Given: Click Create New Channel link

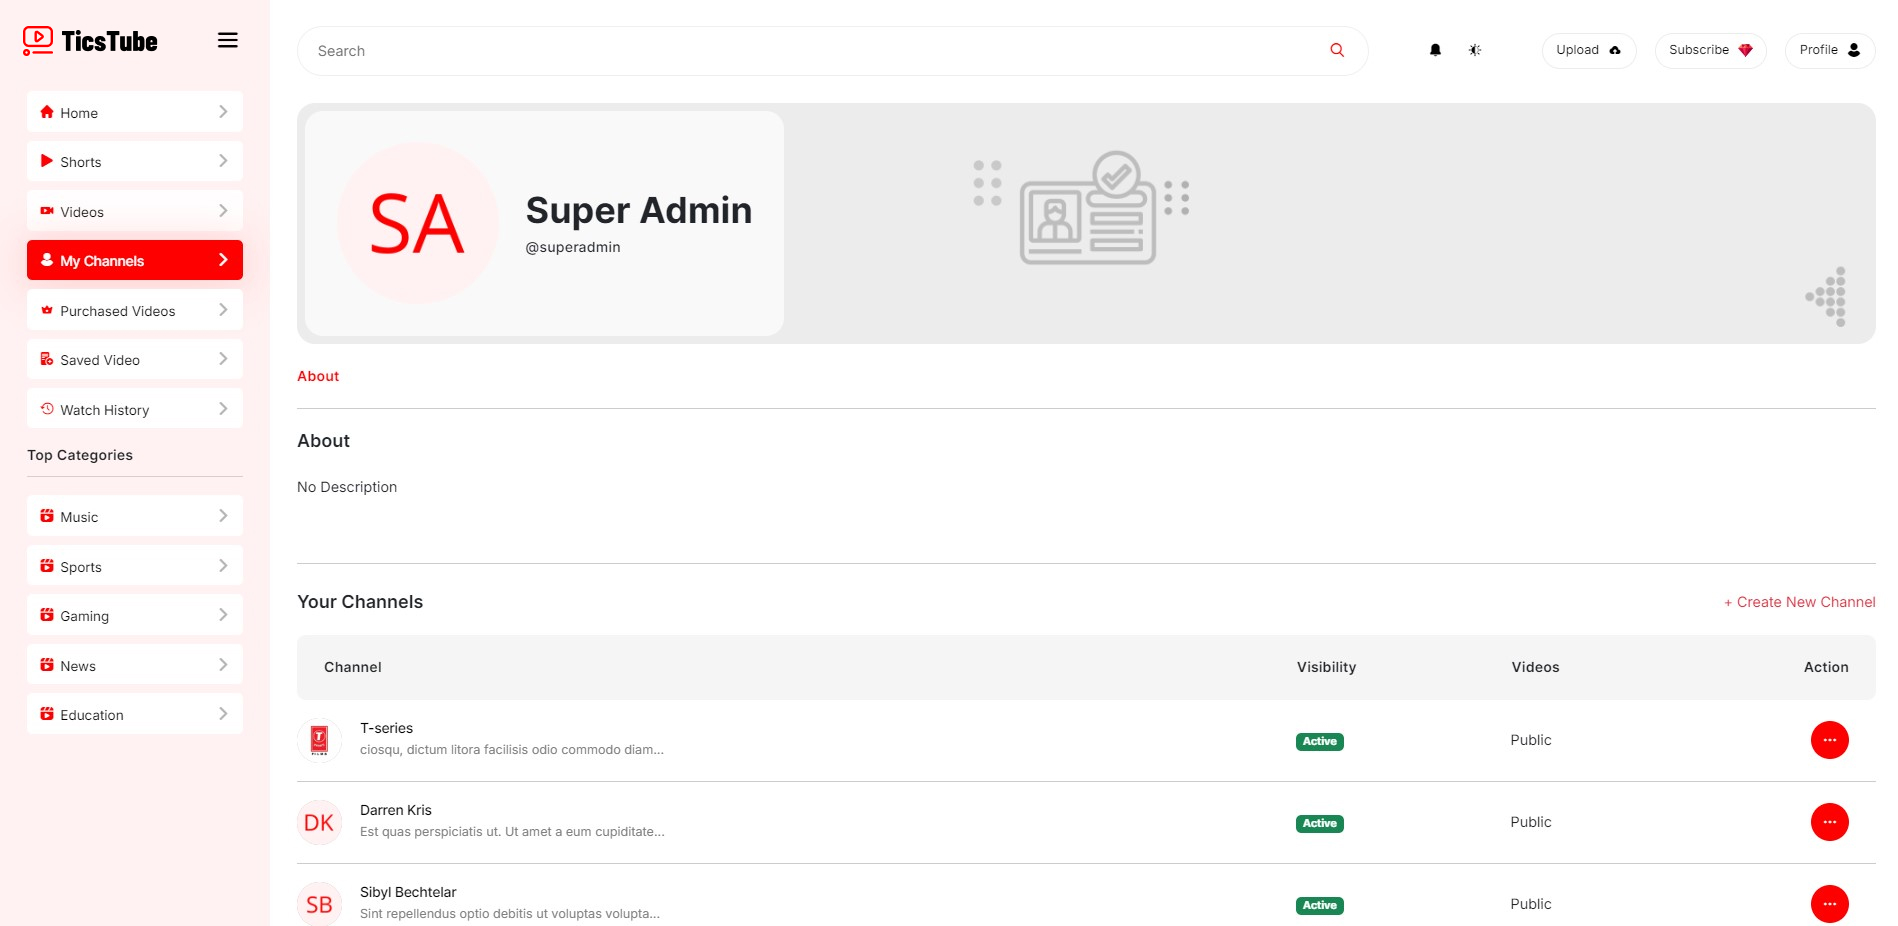Looking at the screenshot, I should tap(1799, 602).
